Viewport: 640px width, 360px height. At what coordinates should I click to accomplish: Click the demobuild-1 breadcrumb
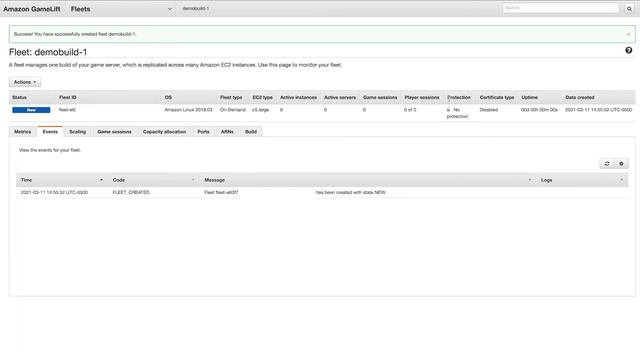[196, 9]
